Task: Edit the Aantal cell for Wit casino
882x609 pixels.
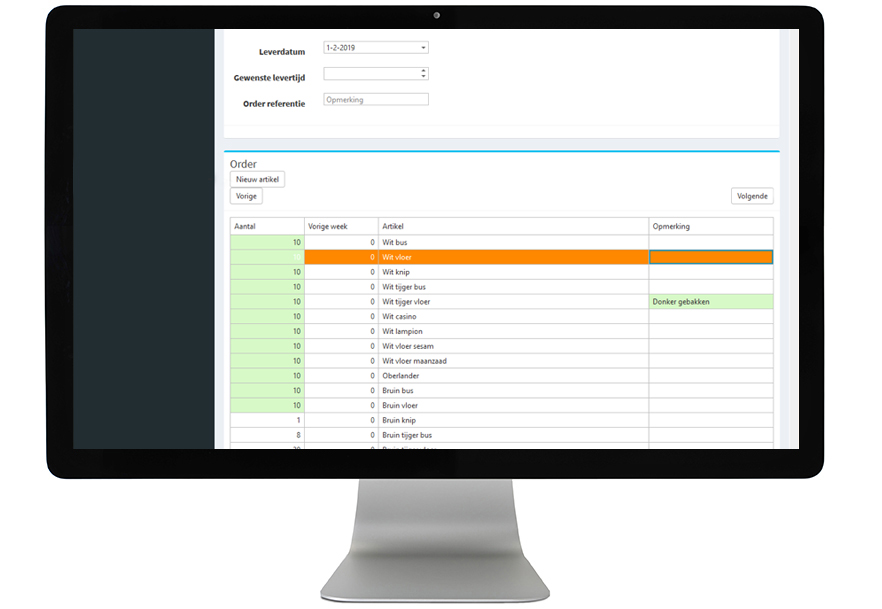Action: [267, 317]
